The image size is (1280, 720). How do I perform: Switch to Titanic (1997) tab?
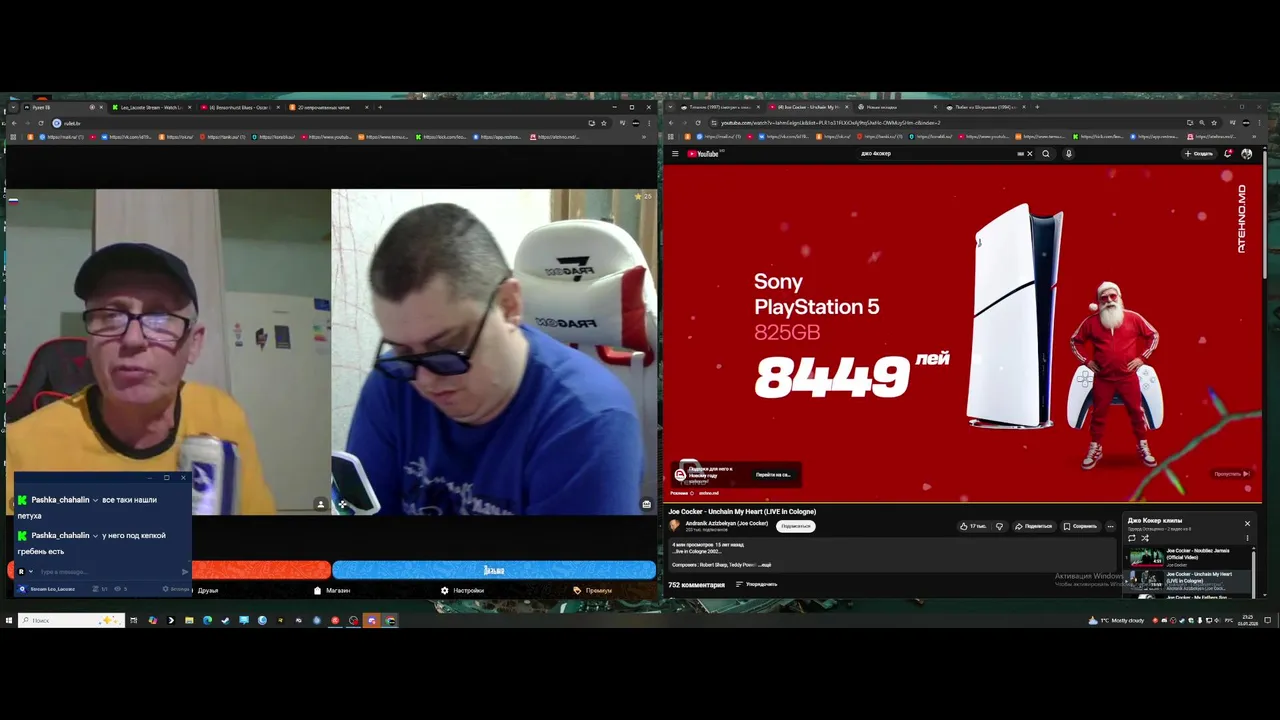click(x=719, y=107)
